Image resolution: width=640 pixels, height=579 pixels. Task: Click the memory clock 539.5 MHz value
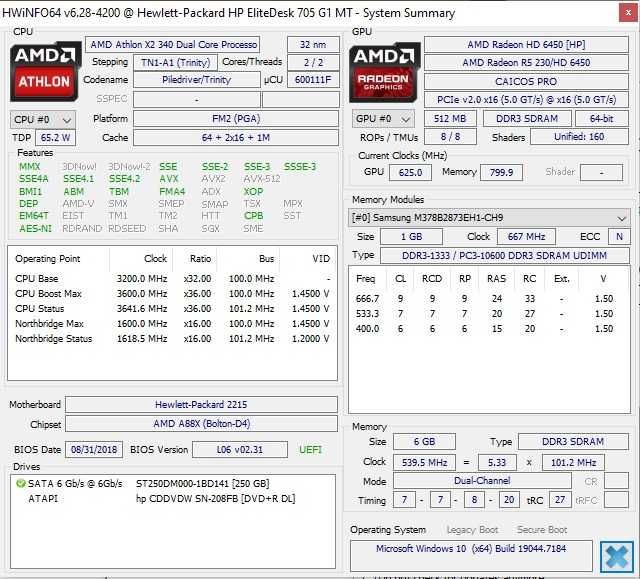424,462
